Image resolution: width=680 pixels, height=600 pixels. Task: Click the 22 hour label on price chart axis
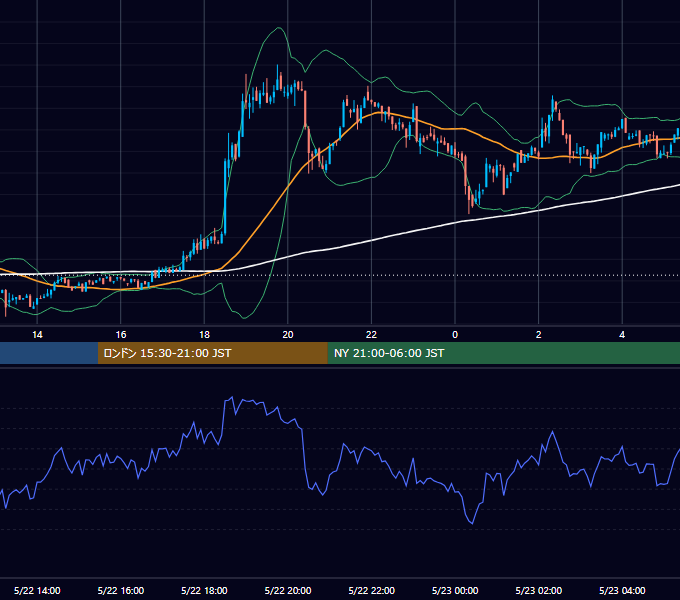coord(371,335)
